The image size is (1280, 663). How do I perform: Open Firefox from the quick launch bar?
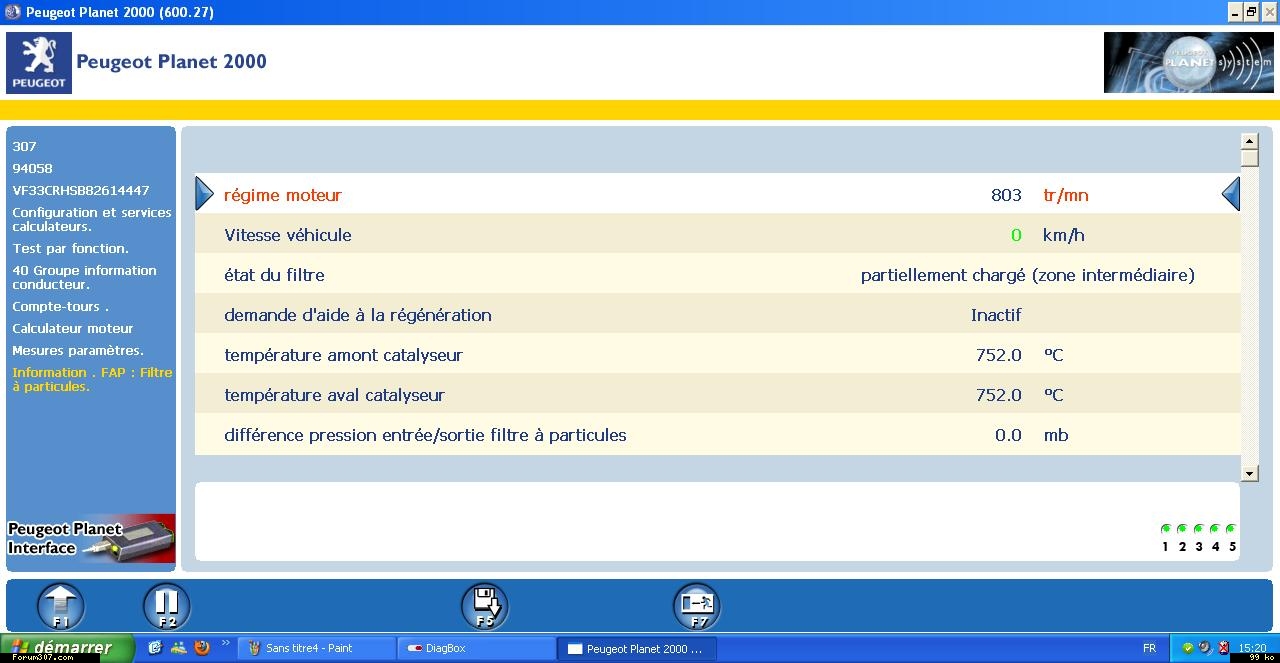click(202, 648)
